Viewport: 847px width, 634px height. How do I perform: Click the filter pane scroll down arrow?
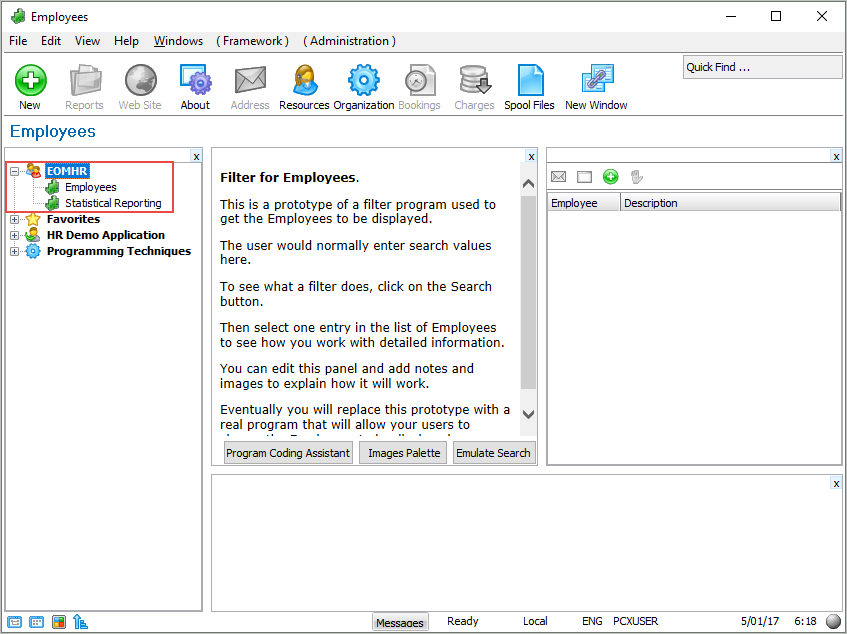pyautogui.click(x=529, y=414)
